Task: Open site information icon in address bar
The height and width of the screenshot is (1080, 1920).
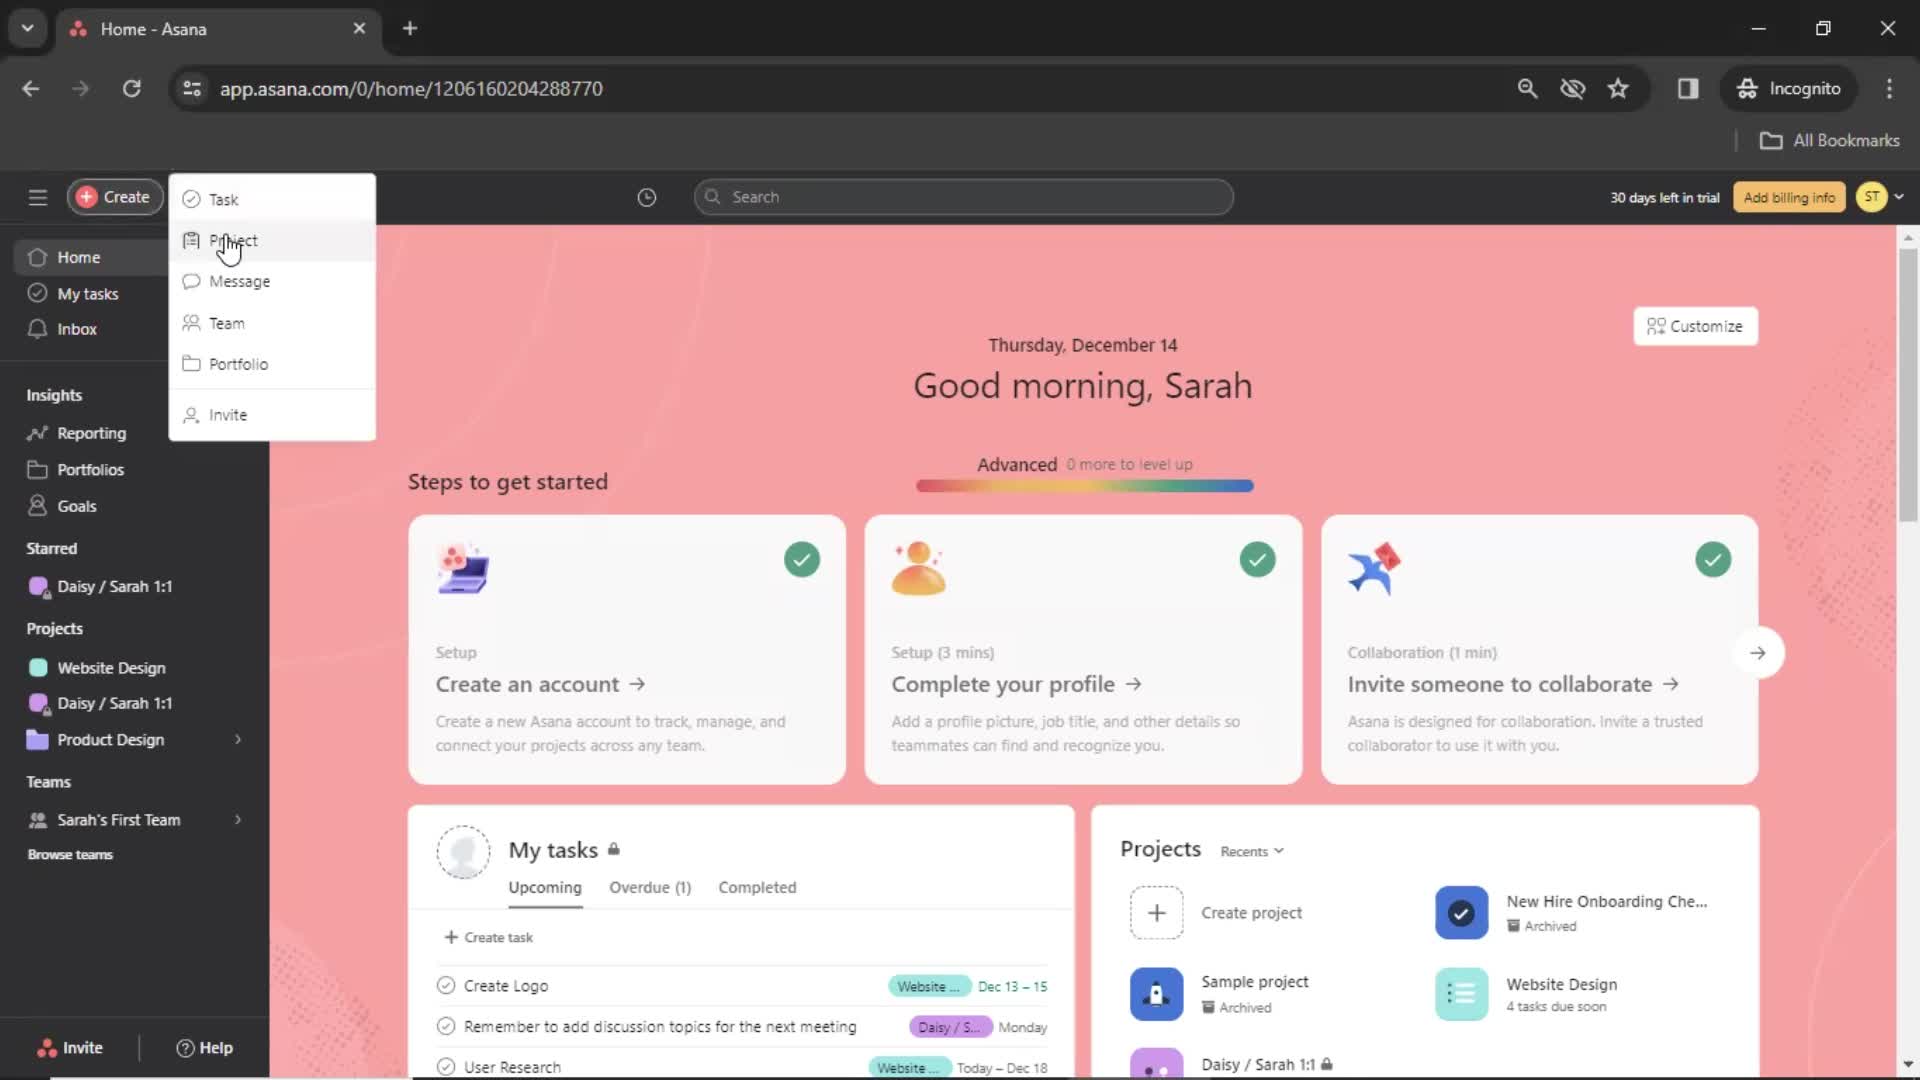Action: 192,88
